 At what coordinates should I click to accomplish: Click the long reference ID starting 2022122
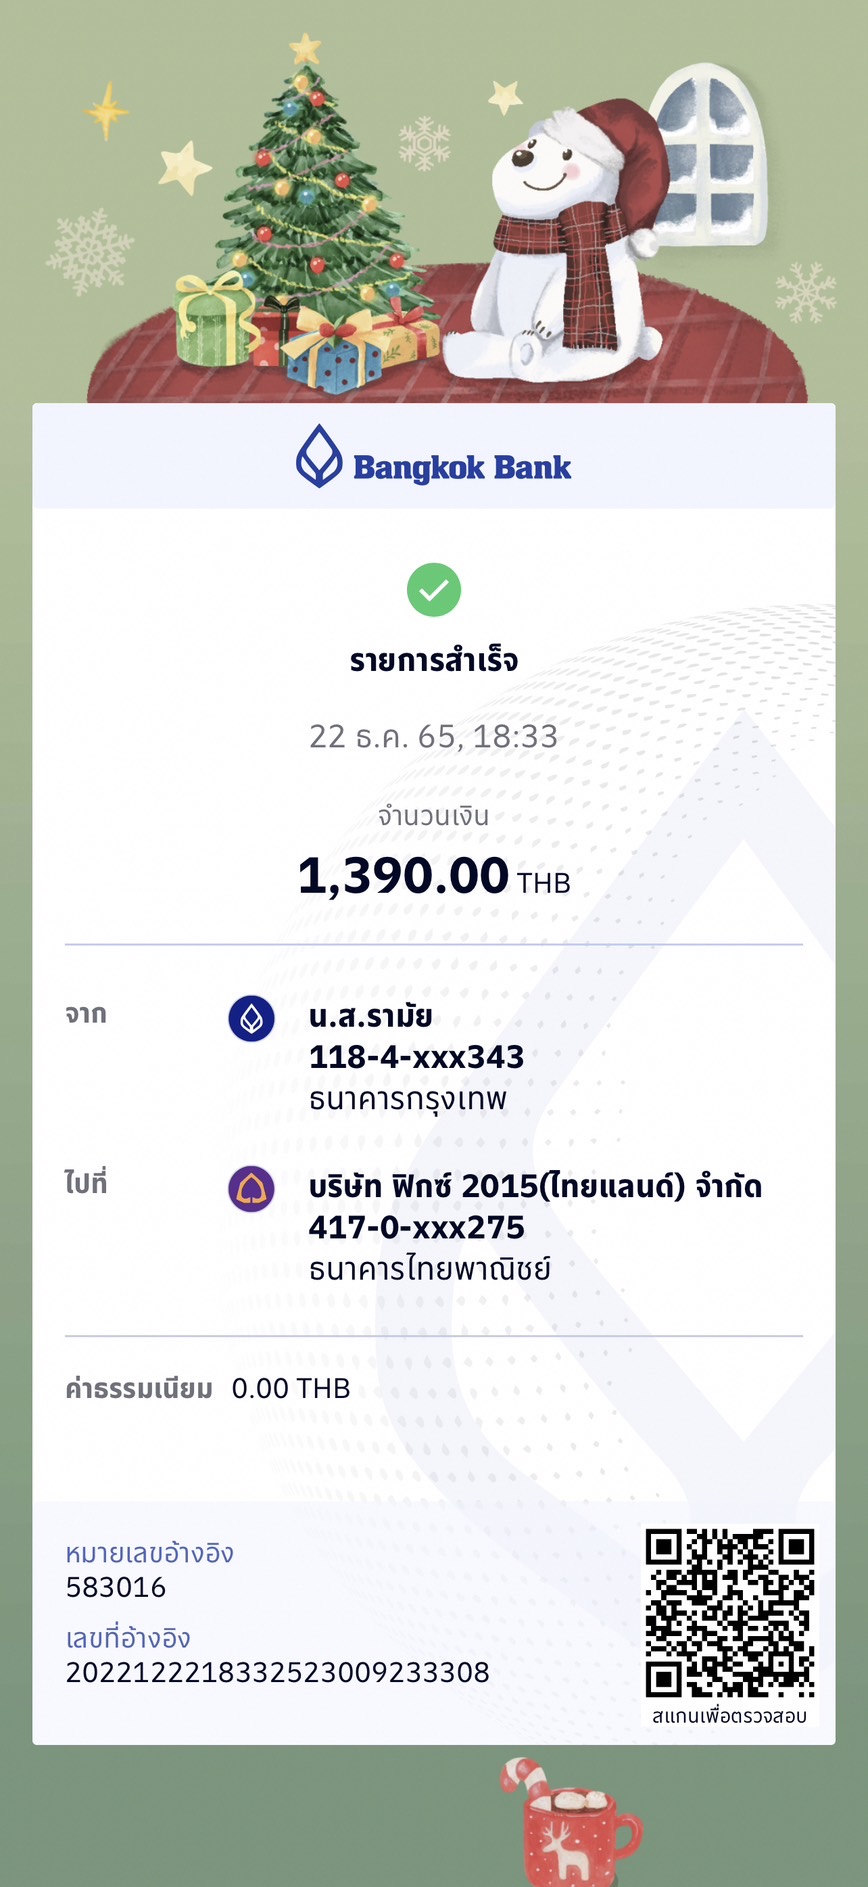coord(278,1672)
